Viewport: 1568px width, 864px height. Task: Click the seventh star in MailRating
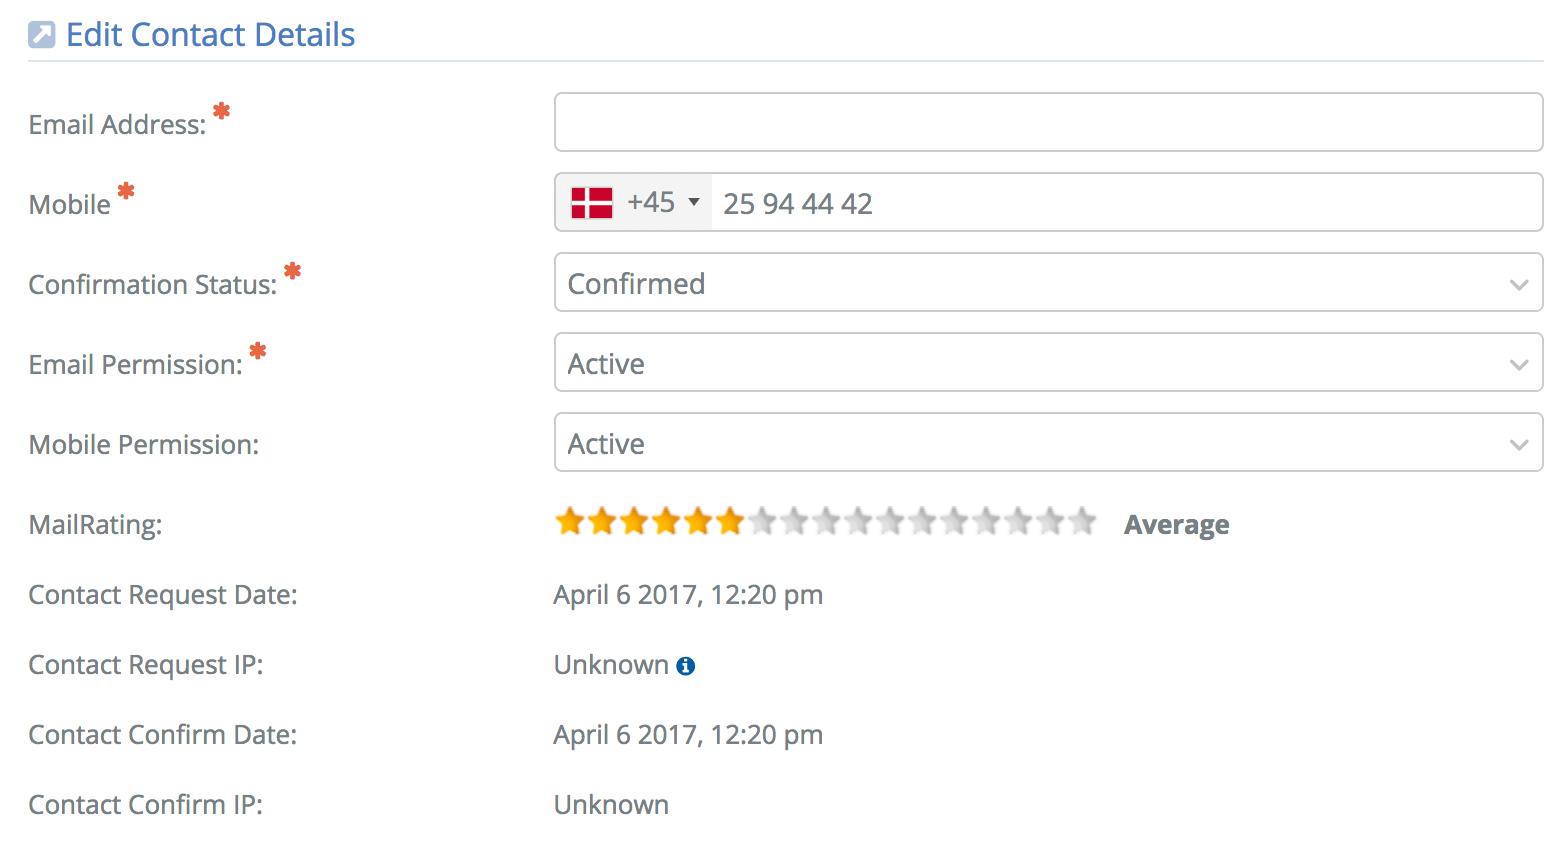point(762,521)
